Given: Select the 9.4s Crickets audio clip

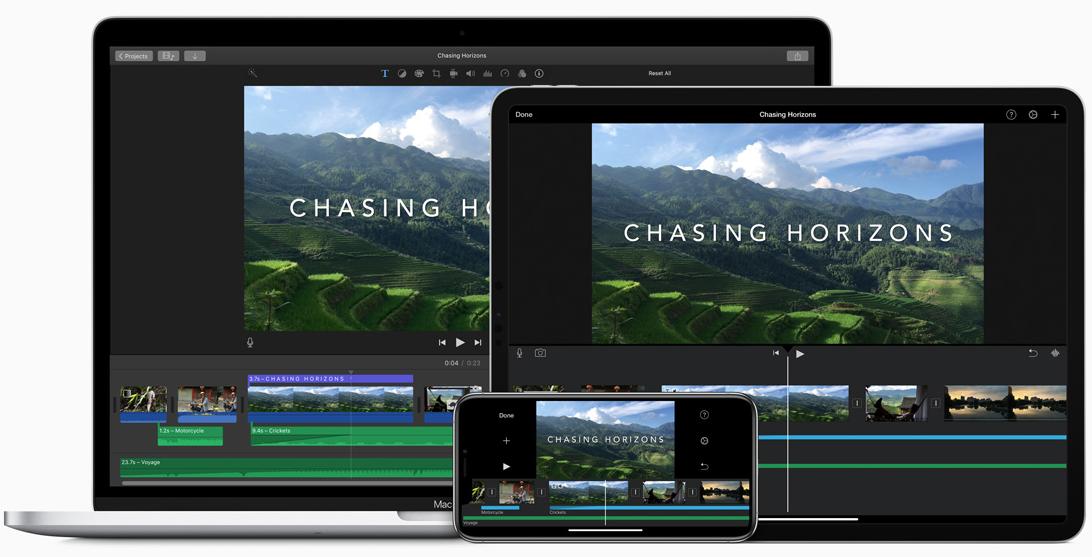Looking at the screenshot, I should [x=352, y=436].
